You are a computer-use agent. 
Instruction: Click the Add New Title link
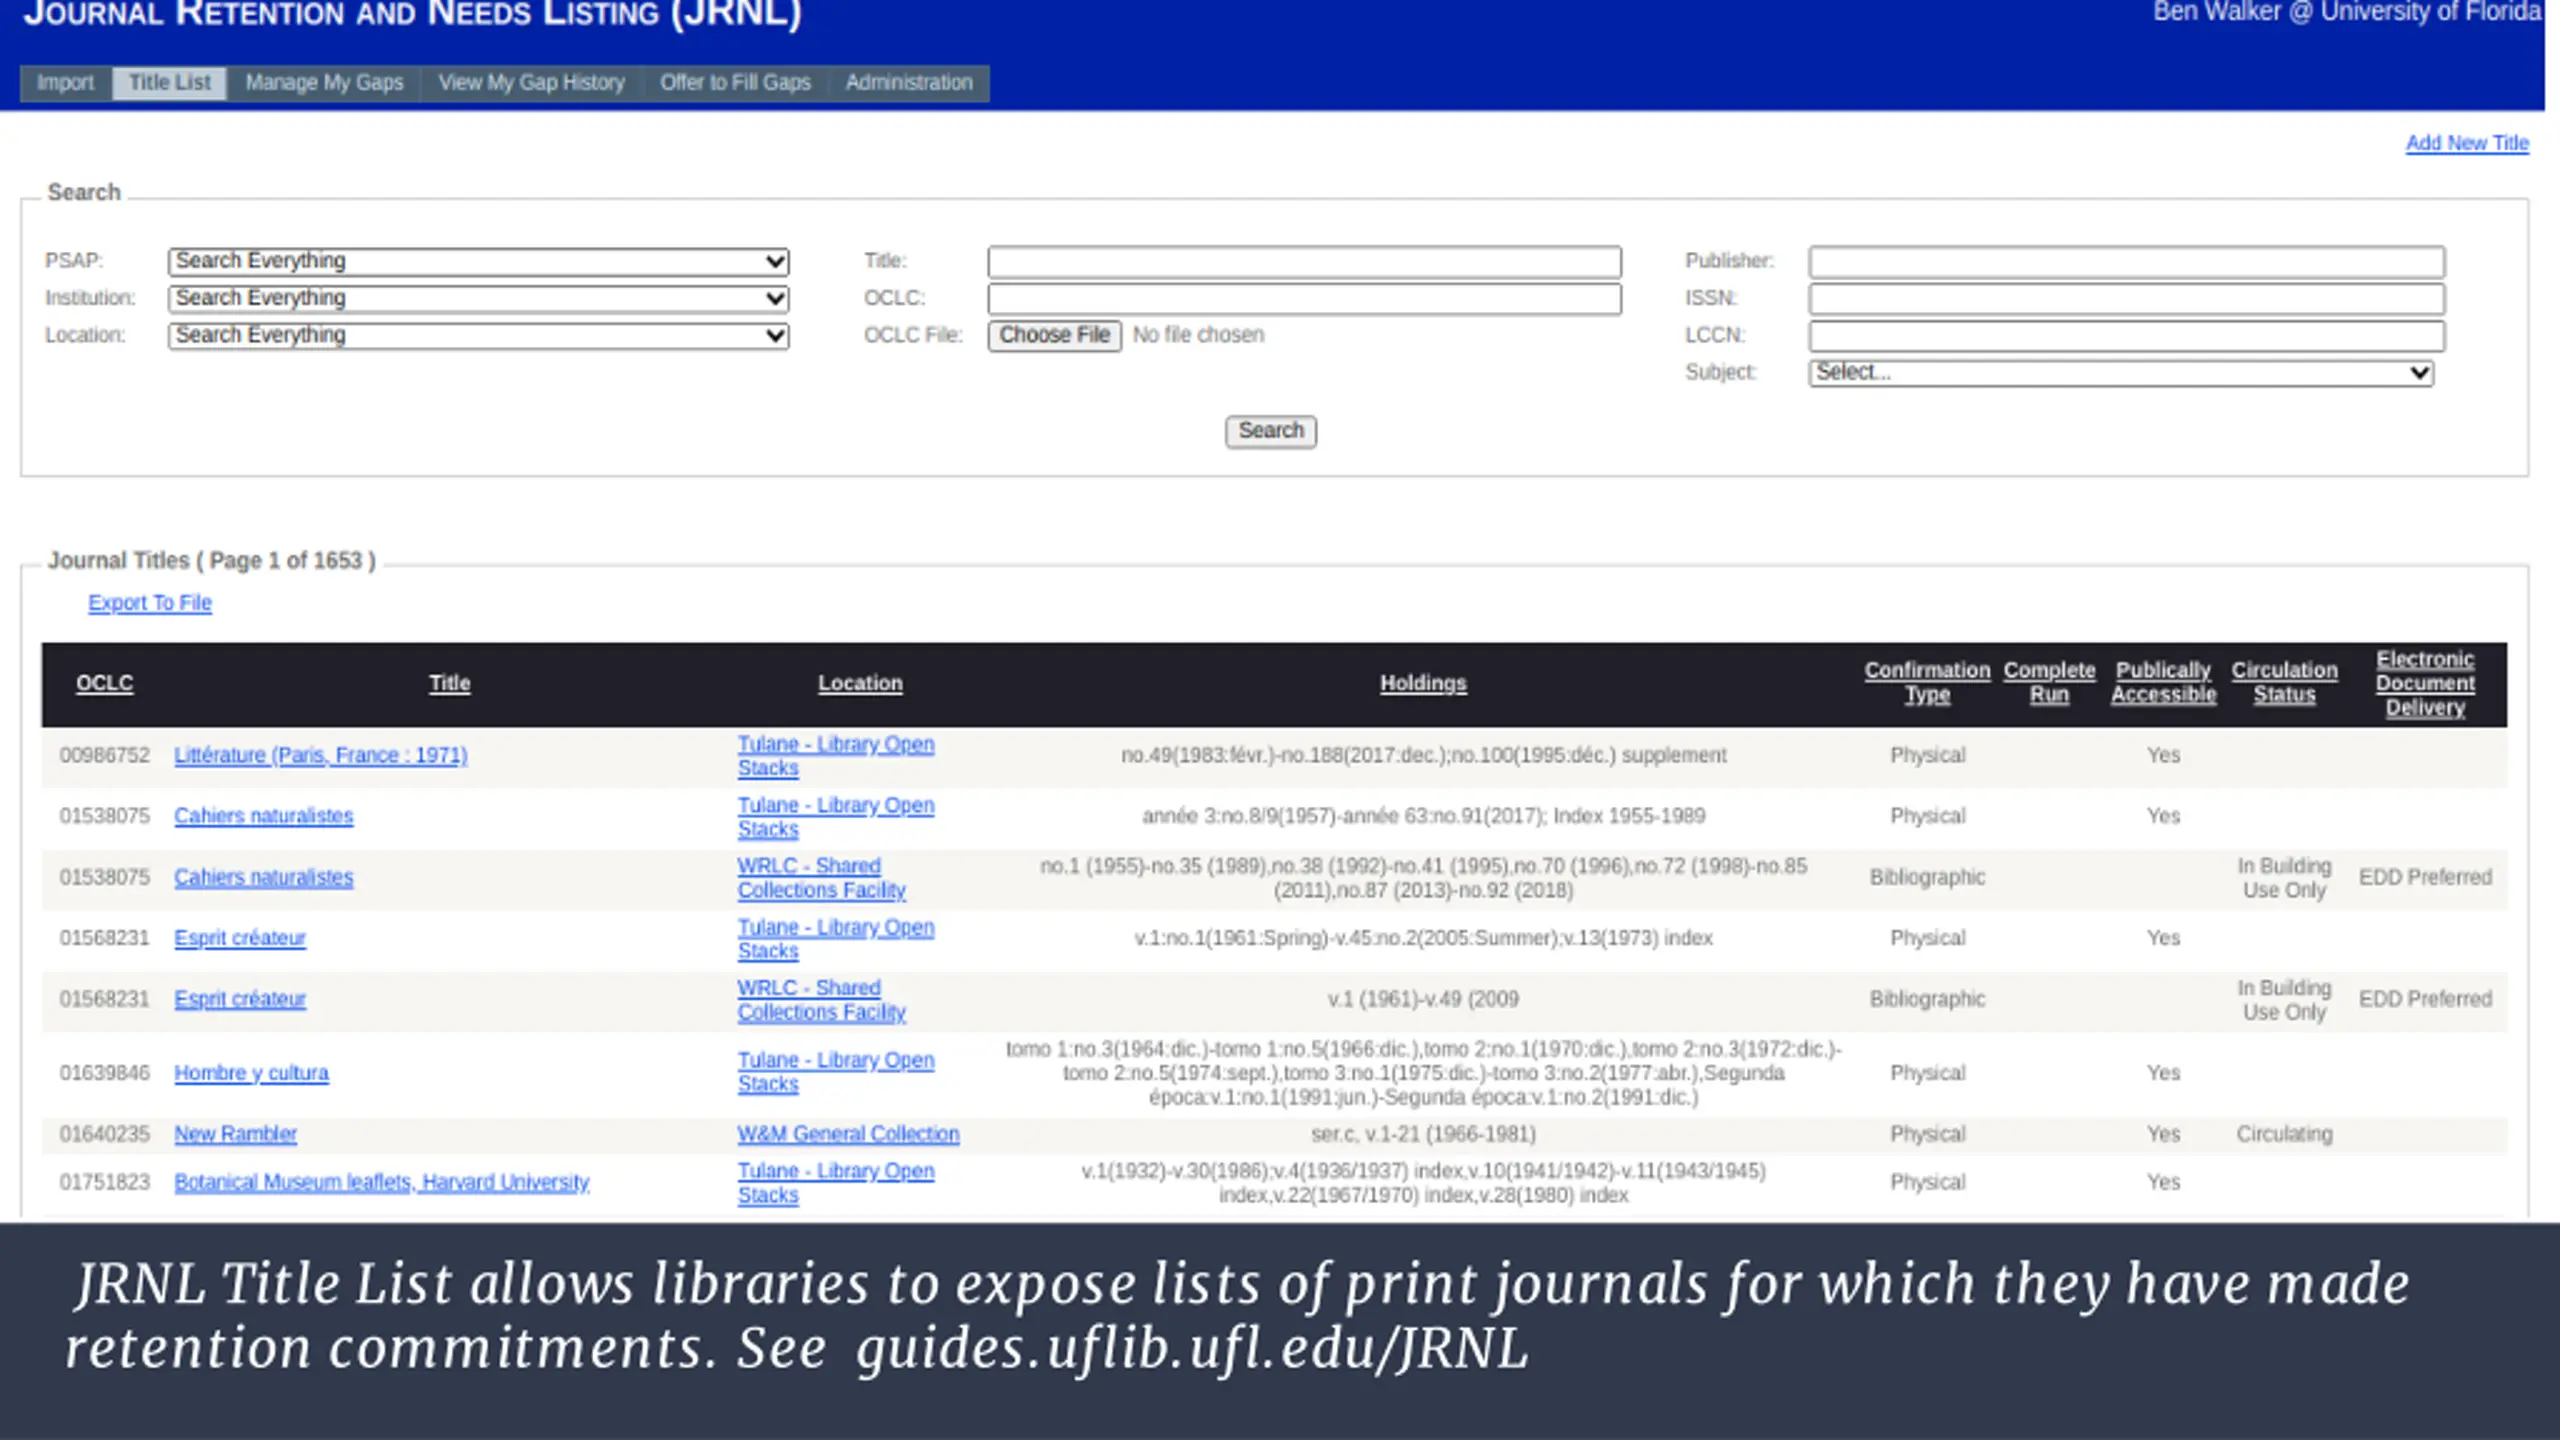[x=2467, y=143]
